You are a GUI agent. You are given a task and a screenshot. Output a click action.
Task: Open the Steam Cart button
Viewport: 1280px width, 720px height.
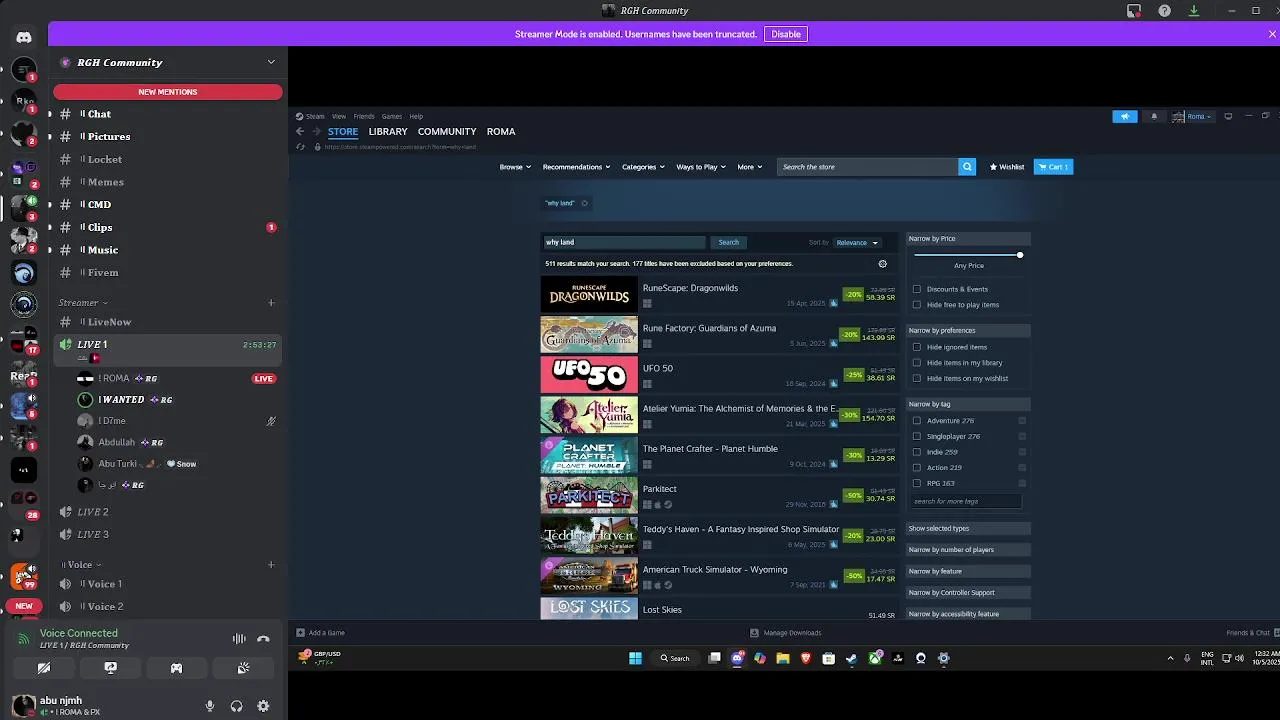coord(1053,167)
